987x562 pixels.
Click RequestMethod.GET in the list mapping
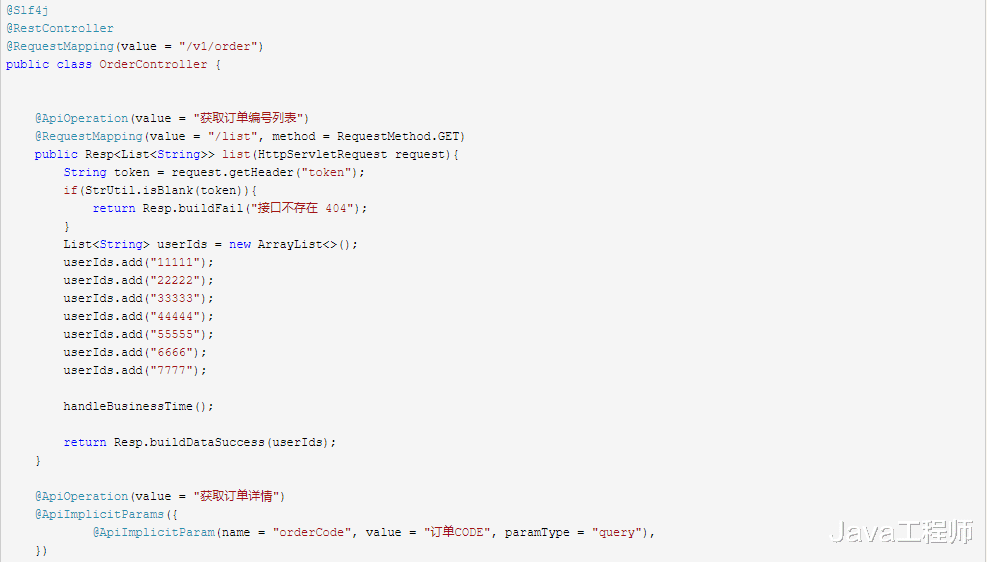click(398, 136)
